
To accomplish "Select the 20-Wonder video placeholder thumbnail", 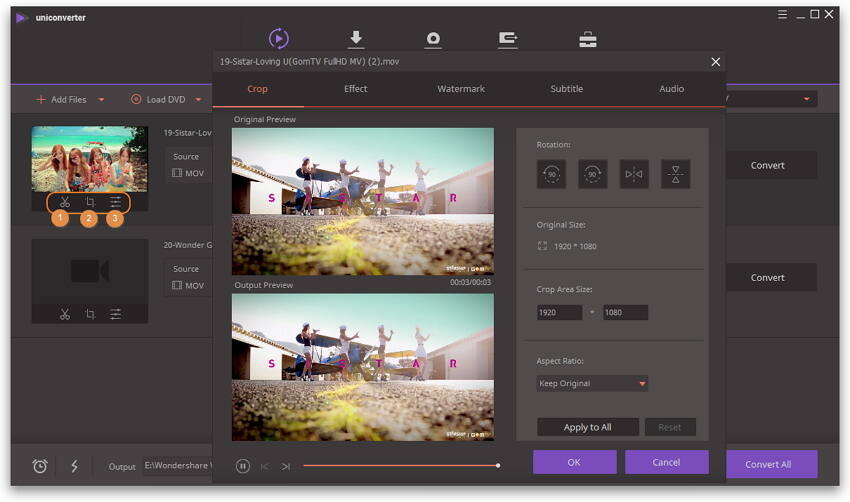I will point(89,271).
